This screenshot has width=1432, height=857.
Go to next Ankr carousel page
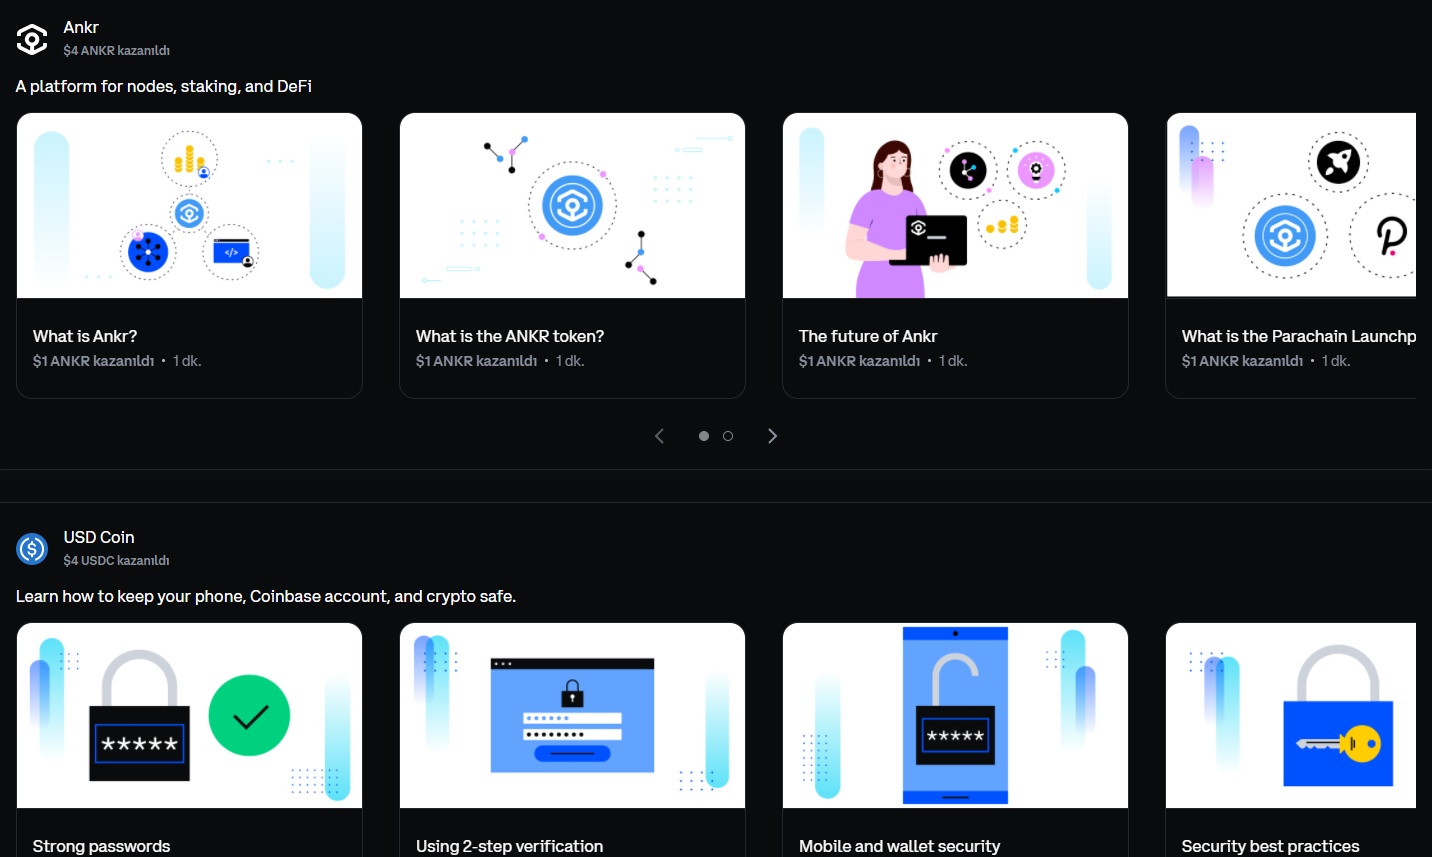point(772,436)
